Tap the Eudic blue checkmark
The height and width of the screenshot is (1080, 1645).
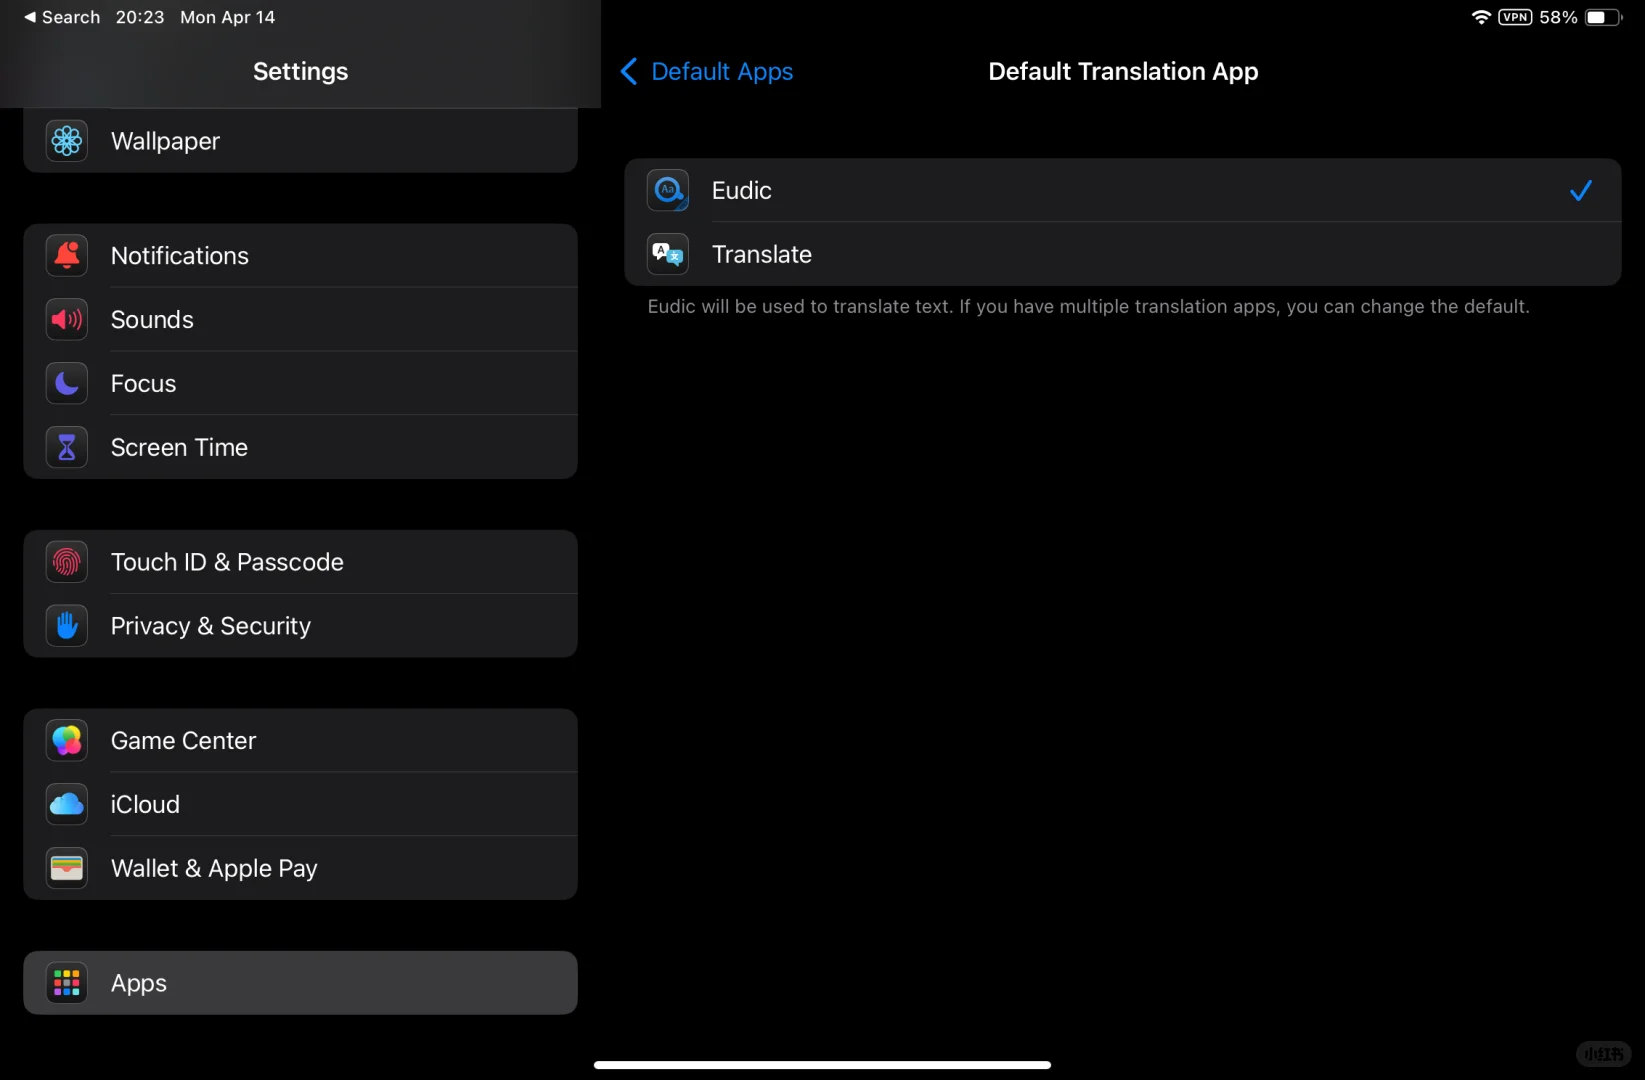click(1581, 190)
